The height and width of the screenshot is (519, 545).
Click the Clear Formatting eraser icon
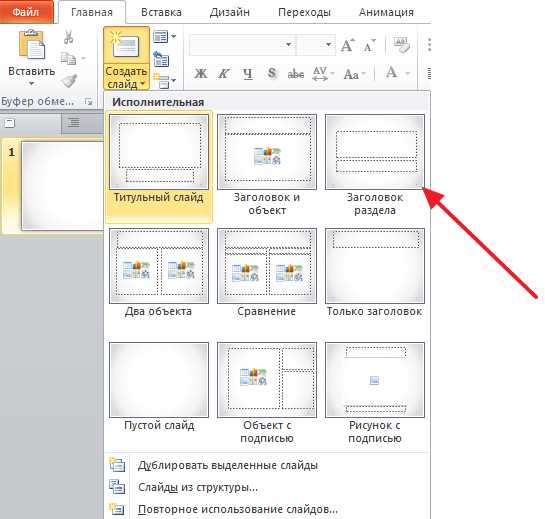click(402, 45)
